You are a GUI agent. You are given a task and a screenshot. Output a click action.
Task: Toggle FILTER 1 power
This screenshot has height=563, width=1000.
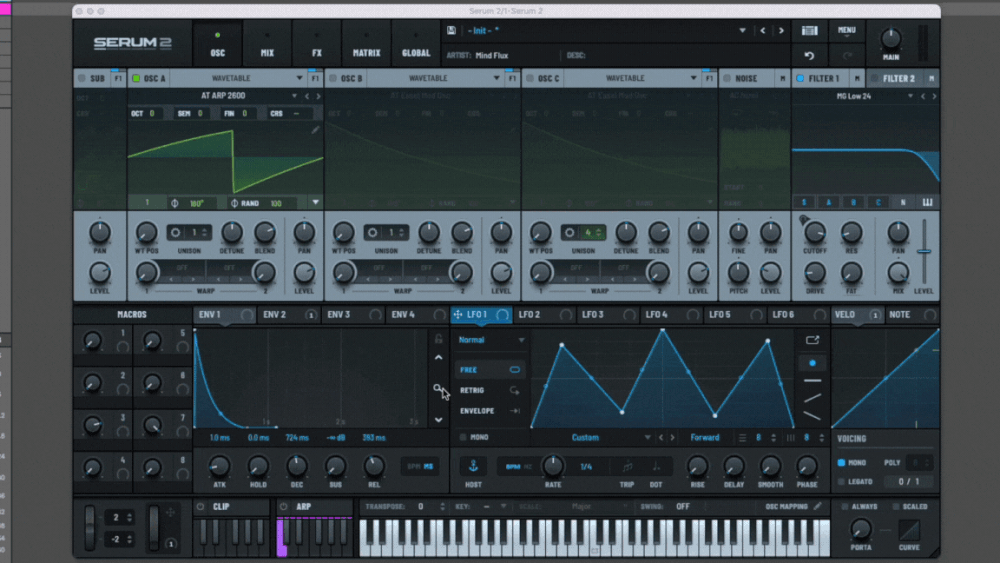800,78
